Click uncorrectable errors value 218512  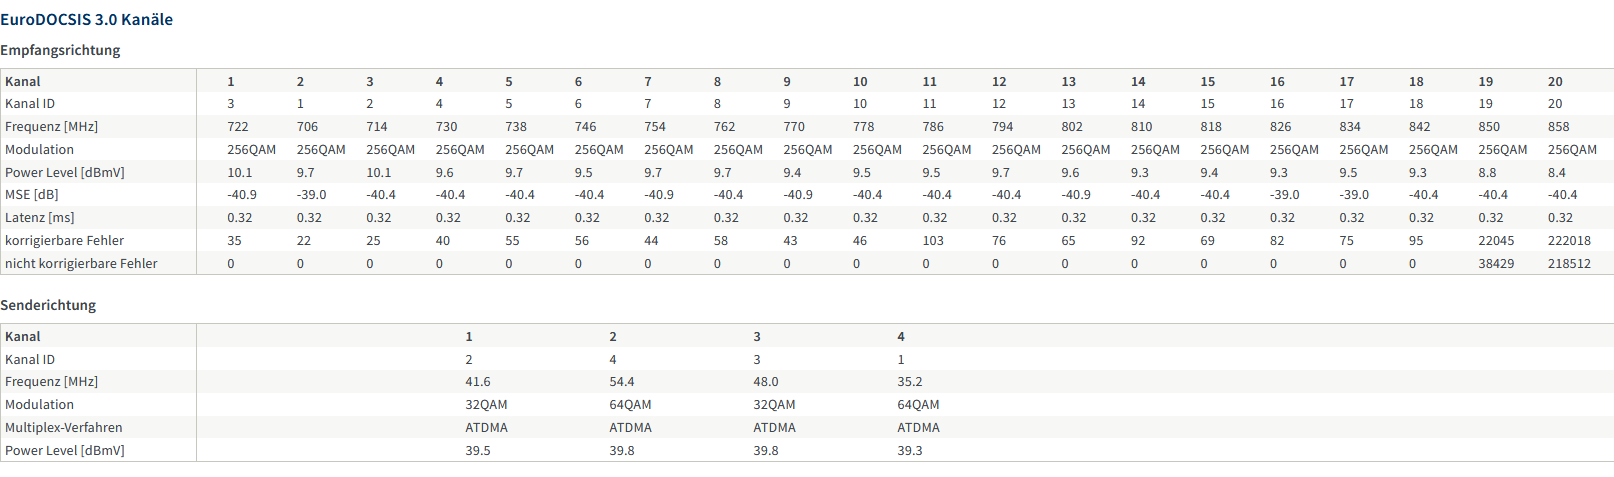point(1569,264)
